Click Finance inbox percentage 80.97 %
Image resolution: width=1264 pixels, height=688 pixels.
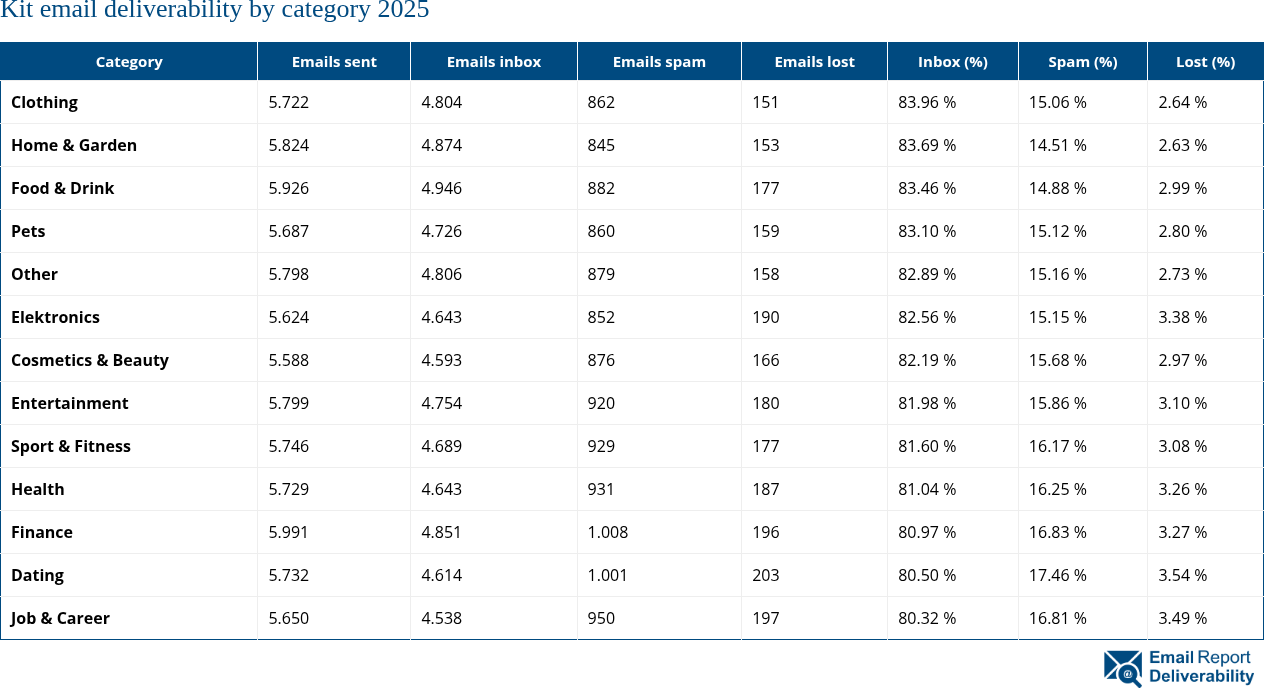coord(927,532)
